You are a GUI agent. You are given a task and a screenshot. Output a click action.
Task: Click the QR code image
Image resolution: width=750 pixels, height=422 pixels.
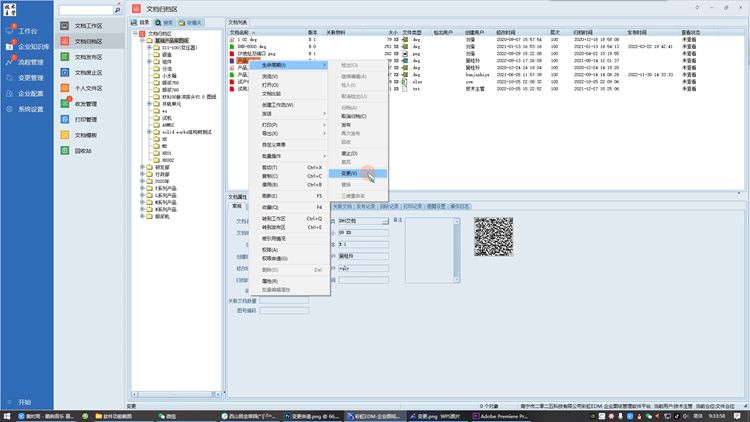pyautogui.click(x=493, y=236)
